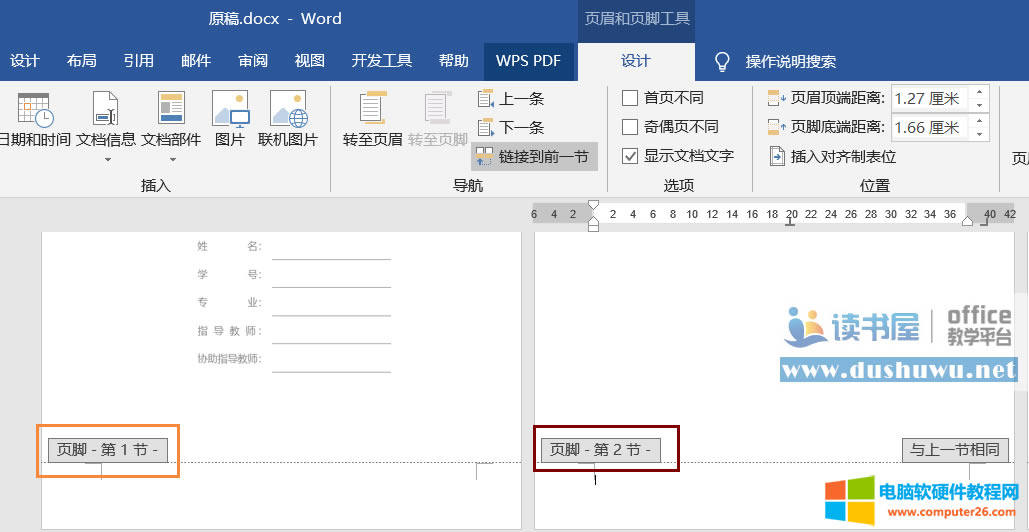This screenshot has width=1029, height=532.
Task: Click 插入对齐制表位 (Insert Alignment Tab)
Action: 832,156
